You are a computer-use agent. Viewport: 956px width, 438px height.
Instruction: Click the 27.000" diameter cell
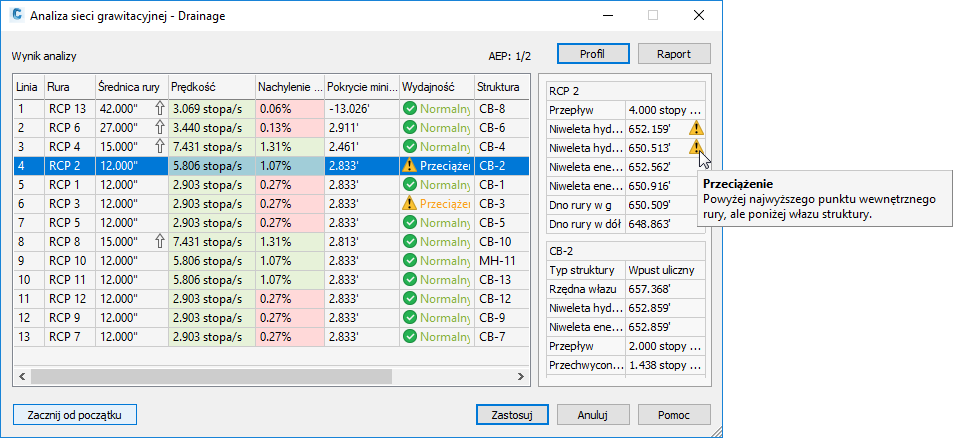point(132,128)
